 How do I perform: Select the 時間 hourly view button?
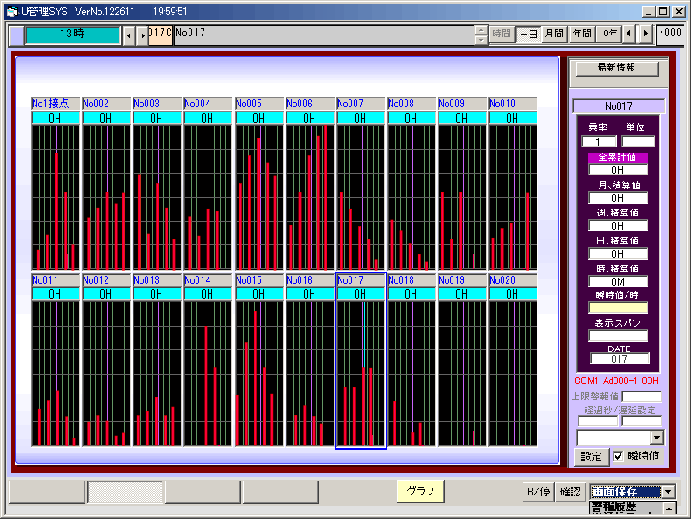[502, 33]
